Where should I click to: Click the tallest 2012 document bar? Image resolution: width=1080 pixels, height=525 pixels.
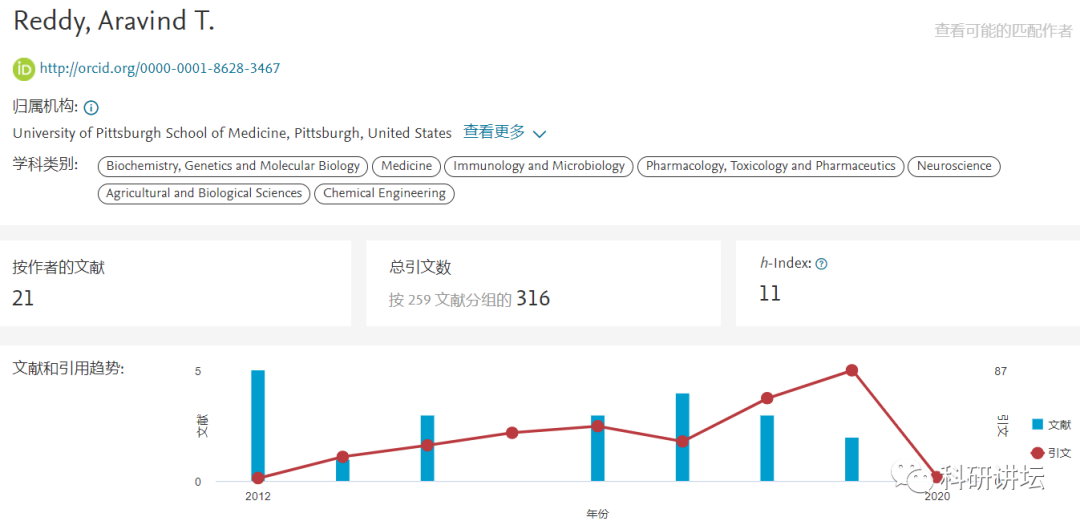point(258,425)
